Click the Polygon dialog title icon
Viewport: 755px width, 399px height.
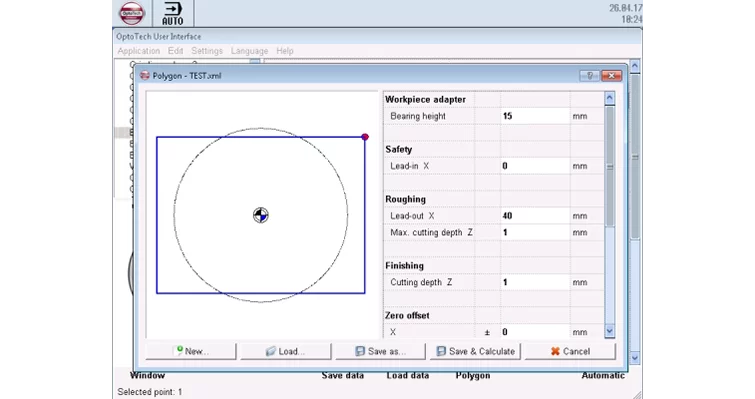(144, 76)
